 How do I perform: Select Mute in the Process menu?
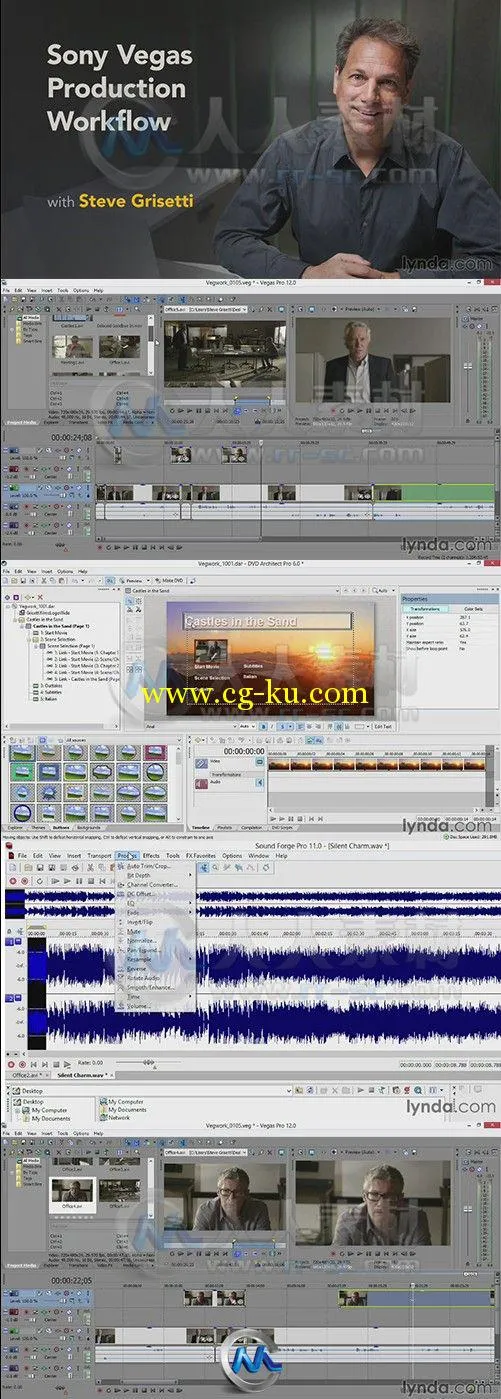[134, 932]
